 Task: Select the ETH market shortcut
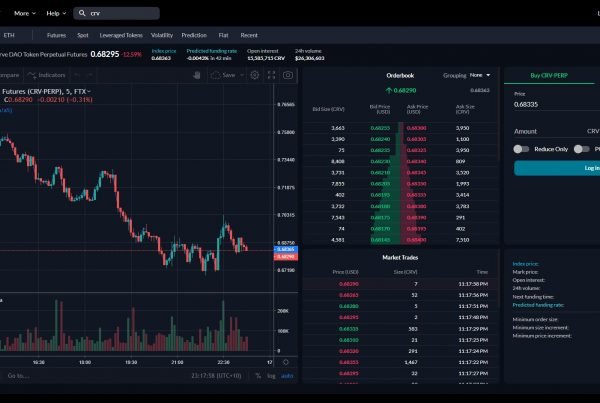point(9,35)
